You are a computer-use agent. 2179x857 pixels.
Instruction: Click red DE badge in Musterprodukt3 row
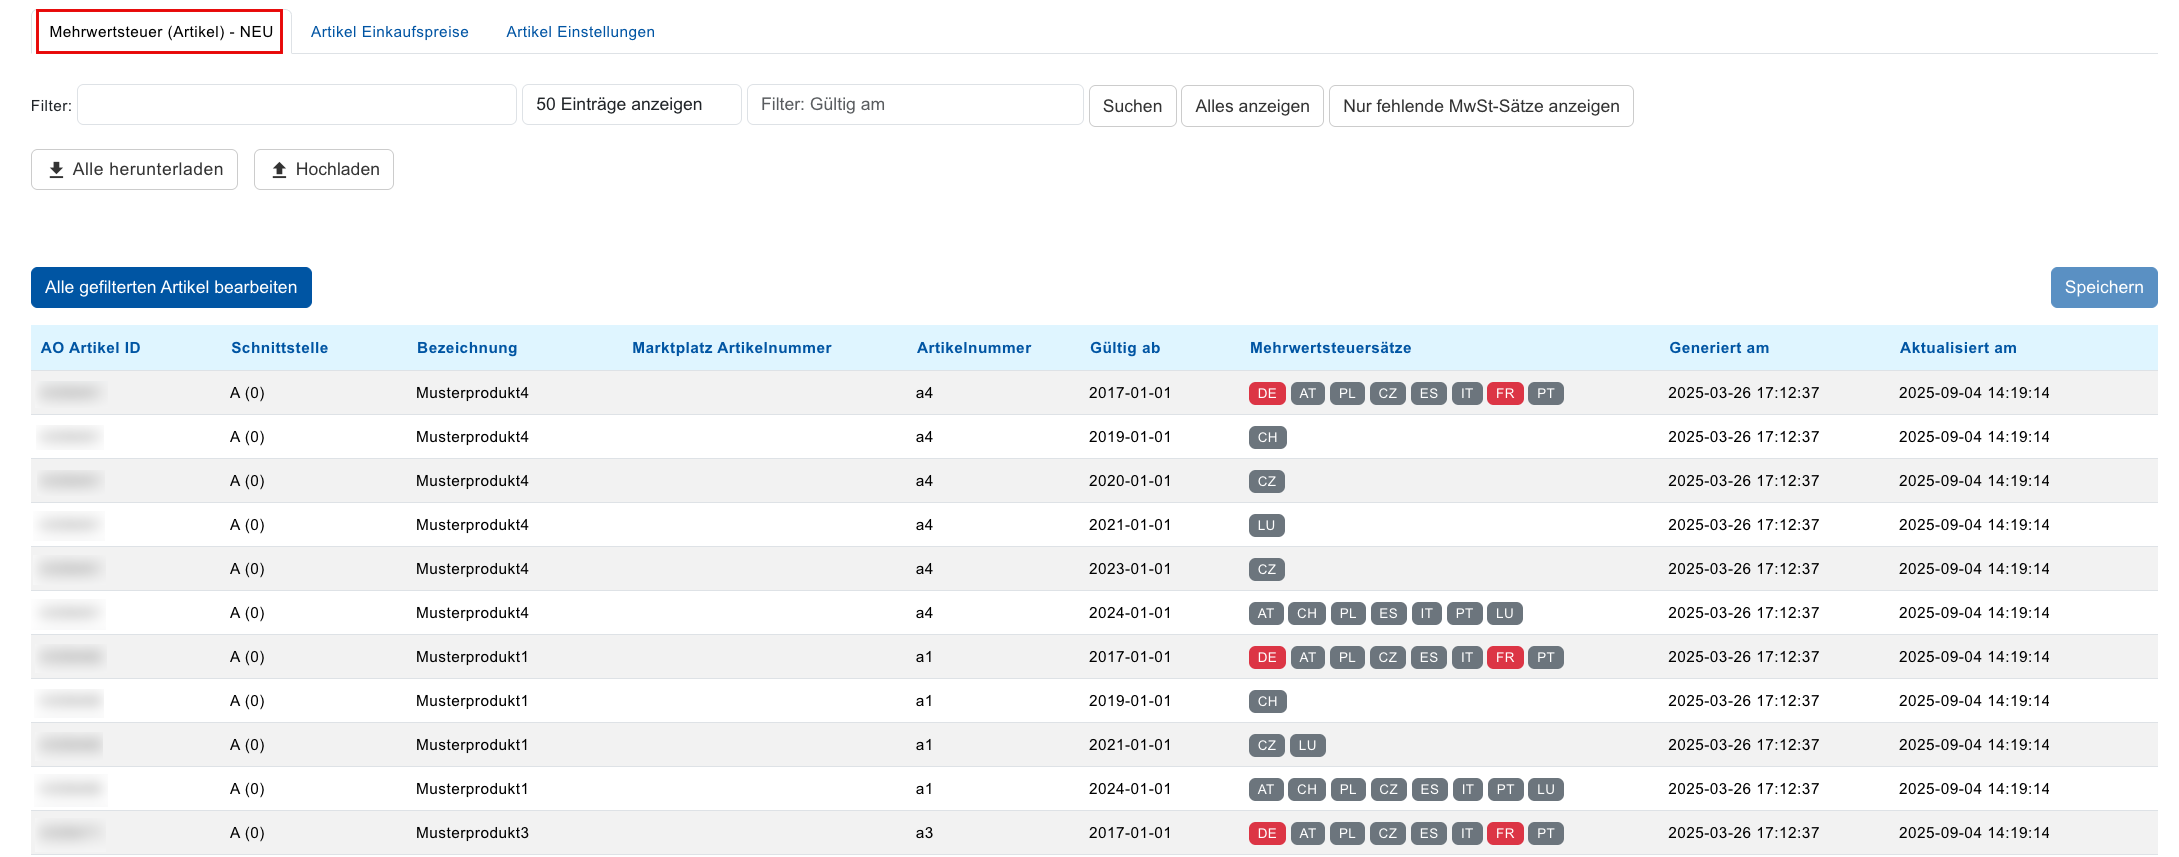tap(1266, 833)
